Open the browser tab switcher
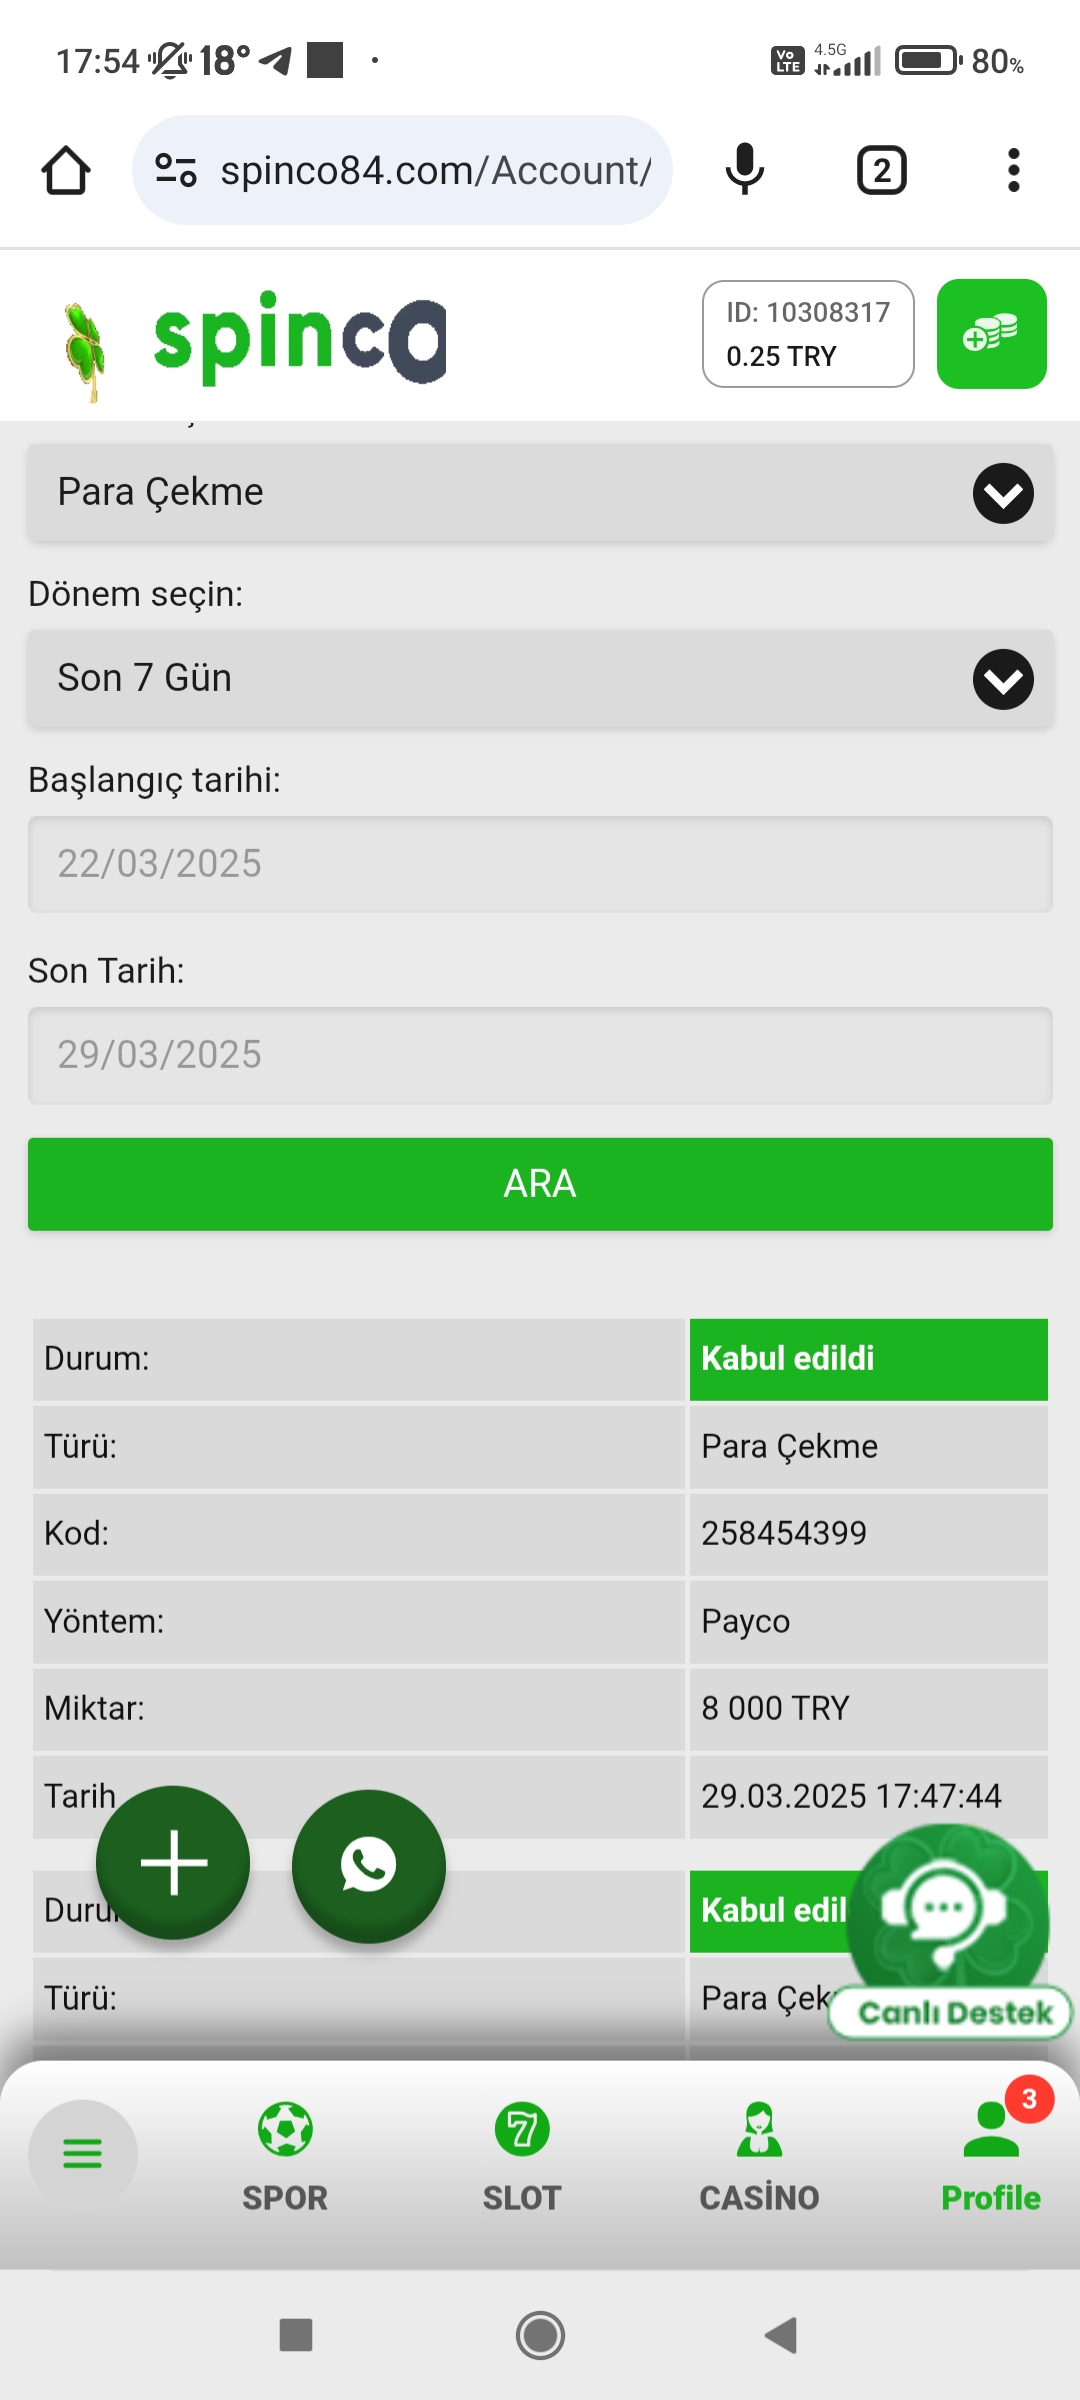The height and width of the screenshot is (2400, 1080). click(x=881, y=170)
